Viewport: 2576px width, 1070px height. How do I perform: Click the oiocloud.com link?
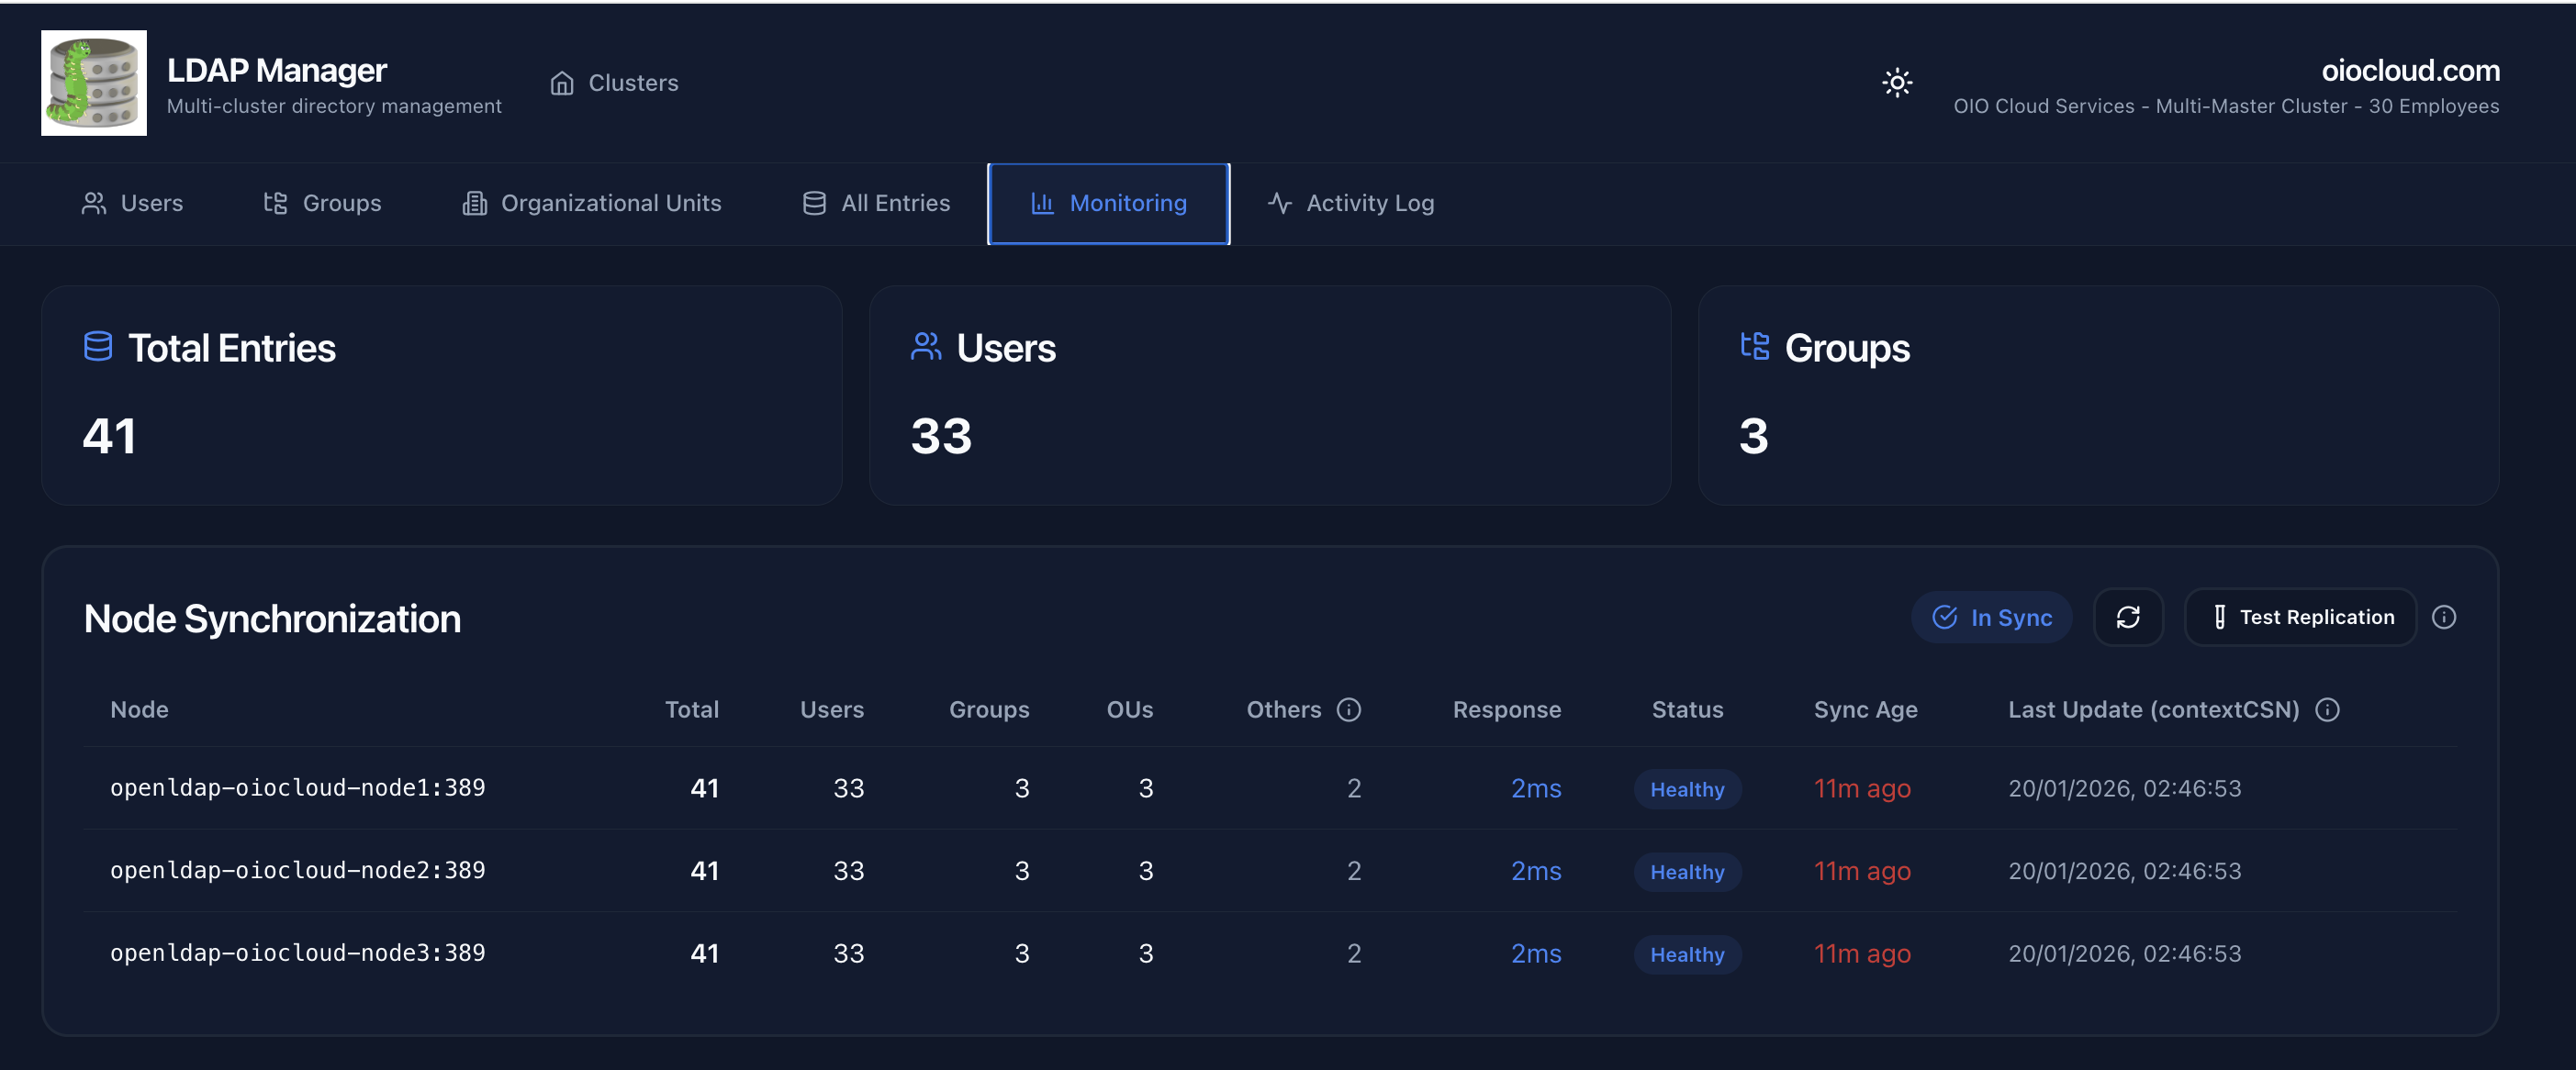[2411, 70]
